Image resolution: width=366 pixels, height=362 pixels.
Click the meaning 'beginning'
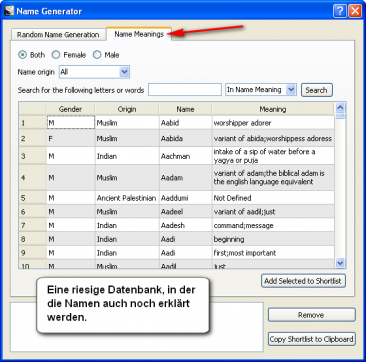pyautogui.click(x=273, y=239)
